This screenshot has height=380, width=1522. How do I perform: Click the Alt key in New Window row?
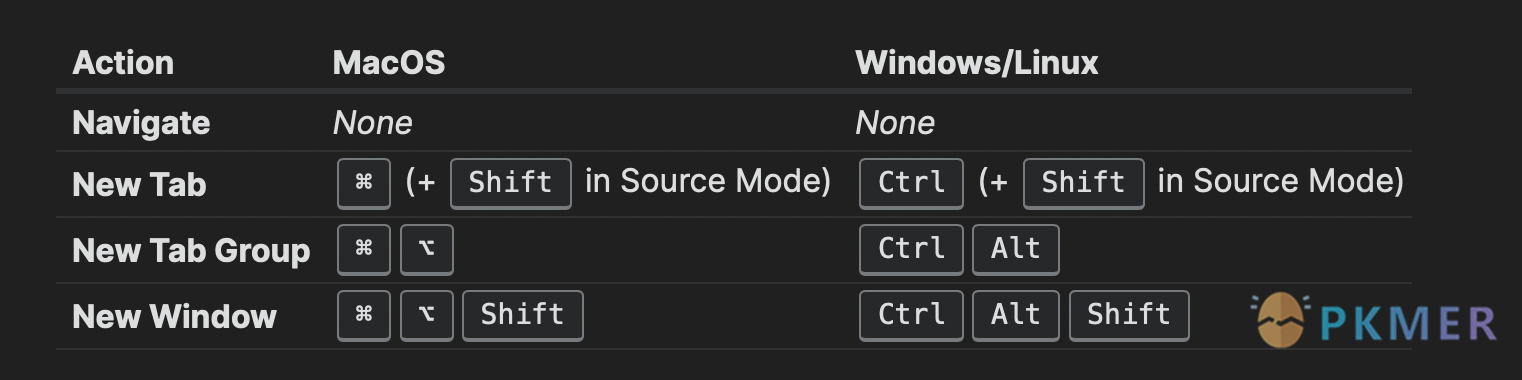pos(1016,315)
